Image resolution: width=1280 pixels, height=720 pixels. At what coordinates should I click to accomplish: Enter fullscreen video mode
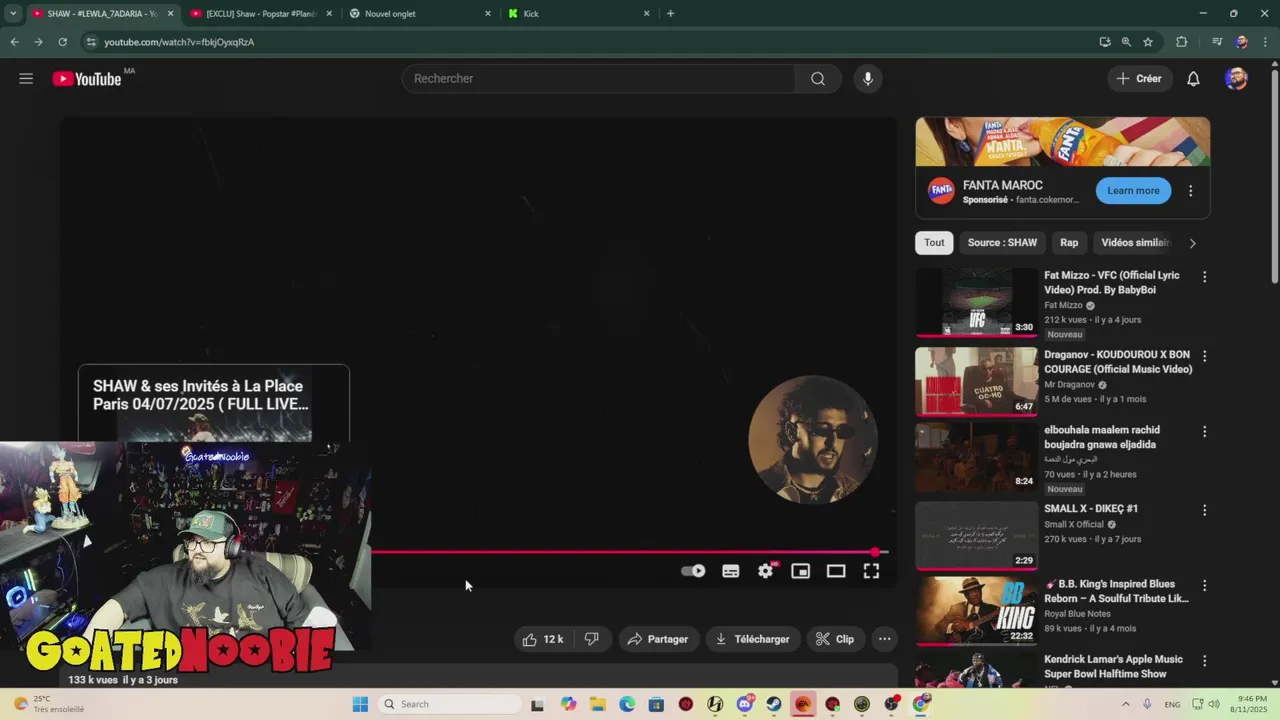[x=871, y=571]
